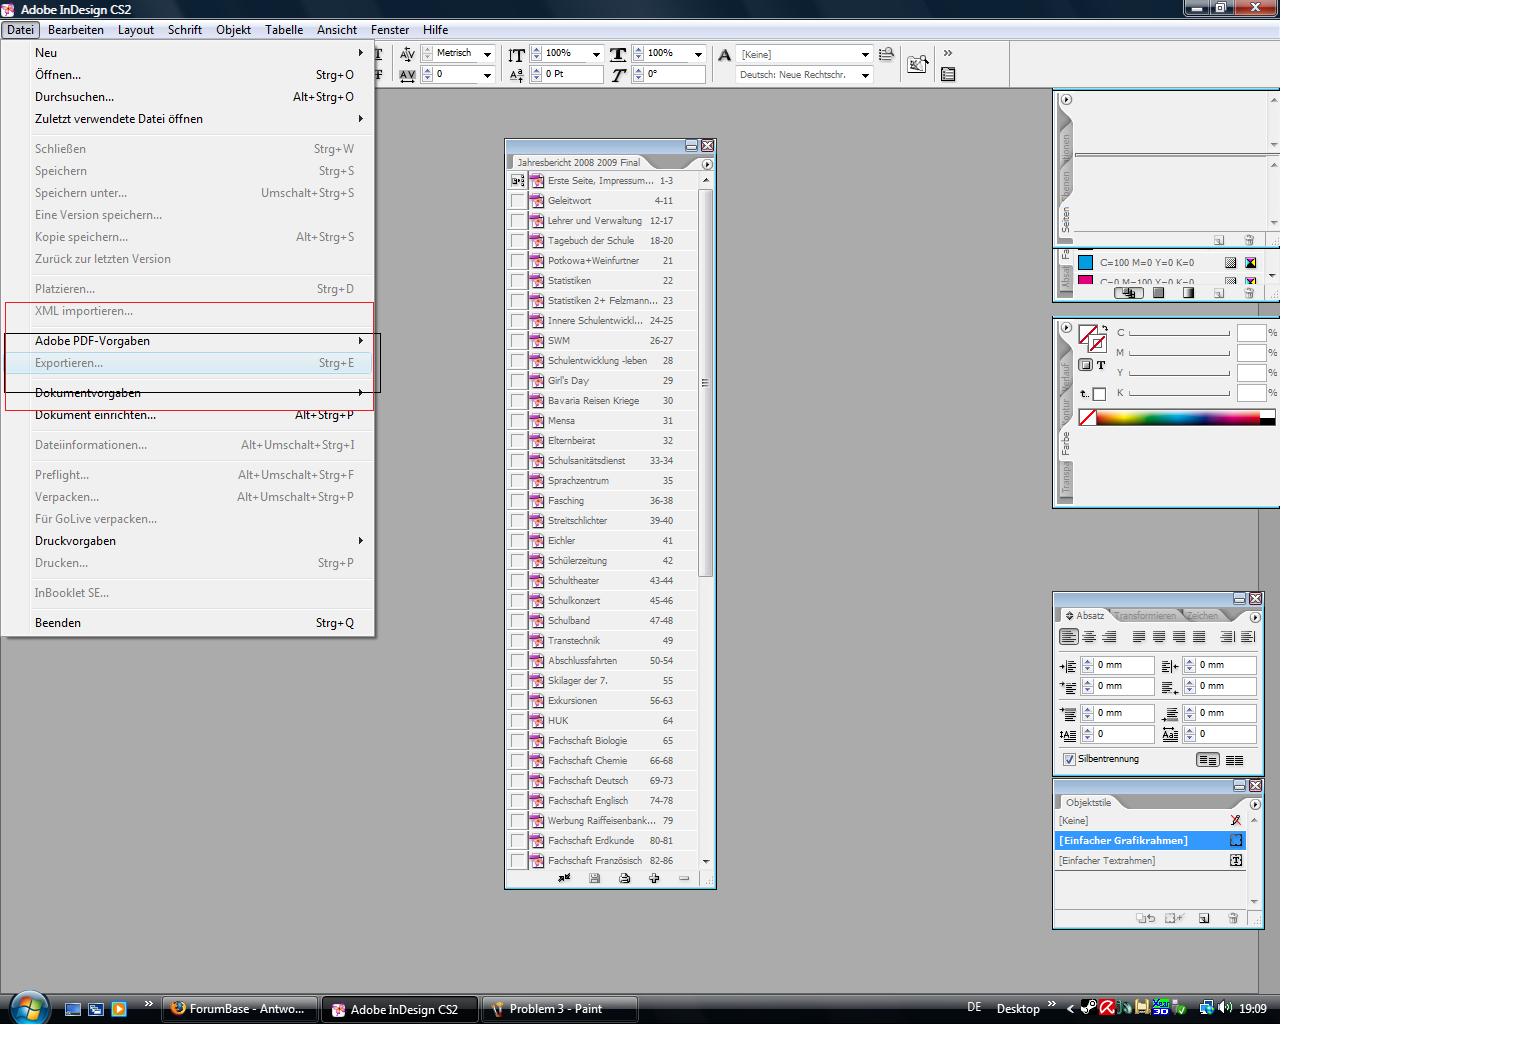Open the Problem 3 - Paint taskbar button
Viewport: 1519px width, 1058px height.
[x=560, y=1009]
